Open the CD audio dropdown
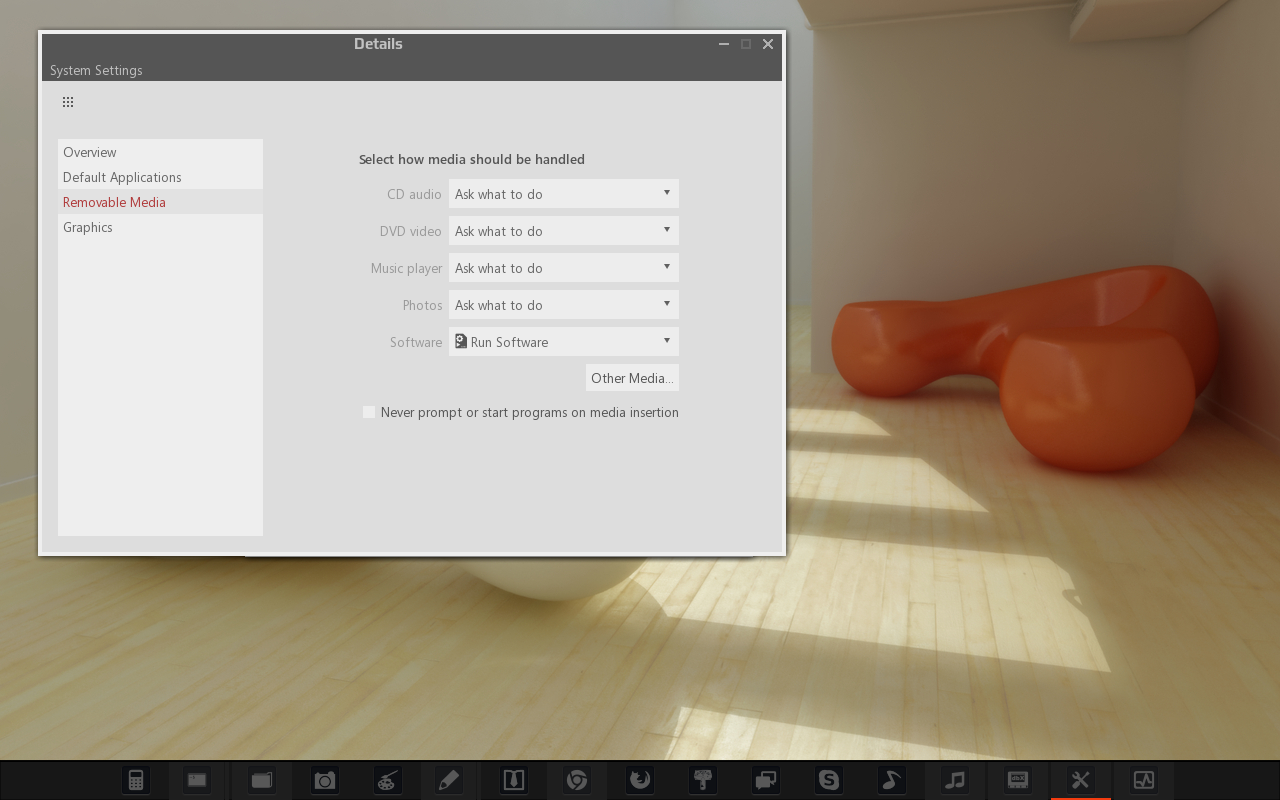The width and height of the screenshot is (1280, 800). [x=564, y=194]
